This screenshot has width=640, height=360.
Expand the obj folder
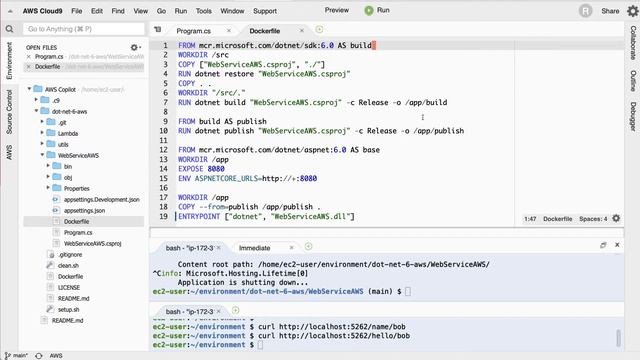[x=48, y=177]
